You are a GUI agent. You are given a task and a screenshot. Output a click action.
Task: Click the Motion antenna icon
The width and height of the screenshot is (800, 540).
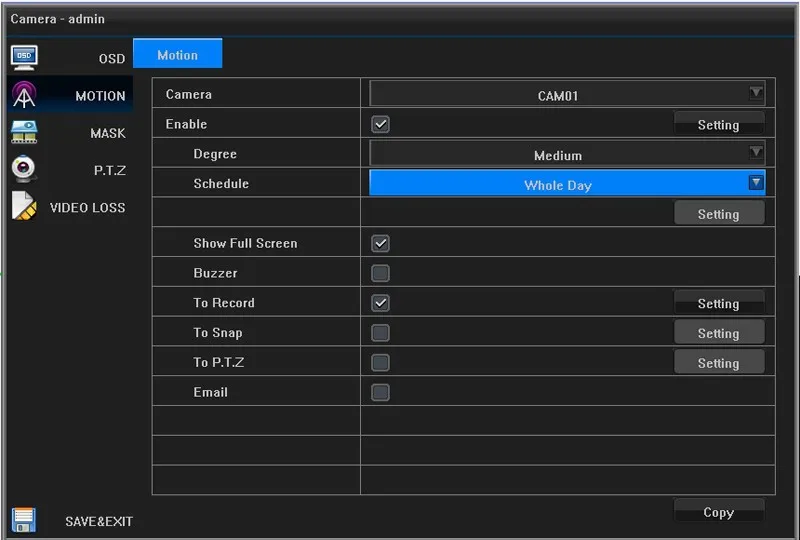pyautogui.click(x=24, y=95)
